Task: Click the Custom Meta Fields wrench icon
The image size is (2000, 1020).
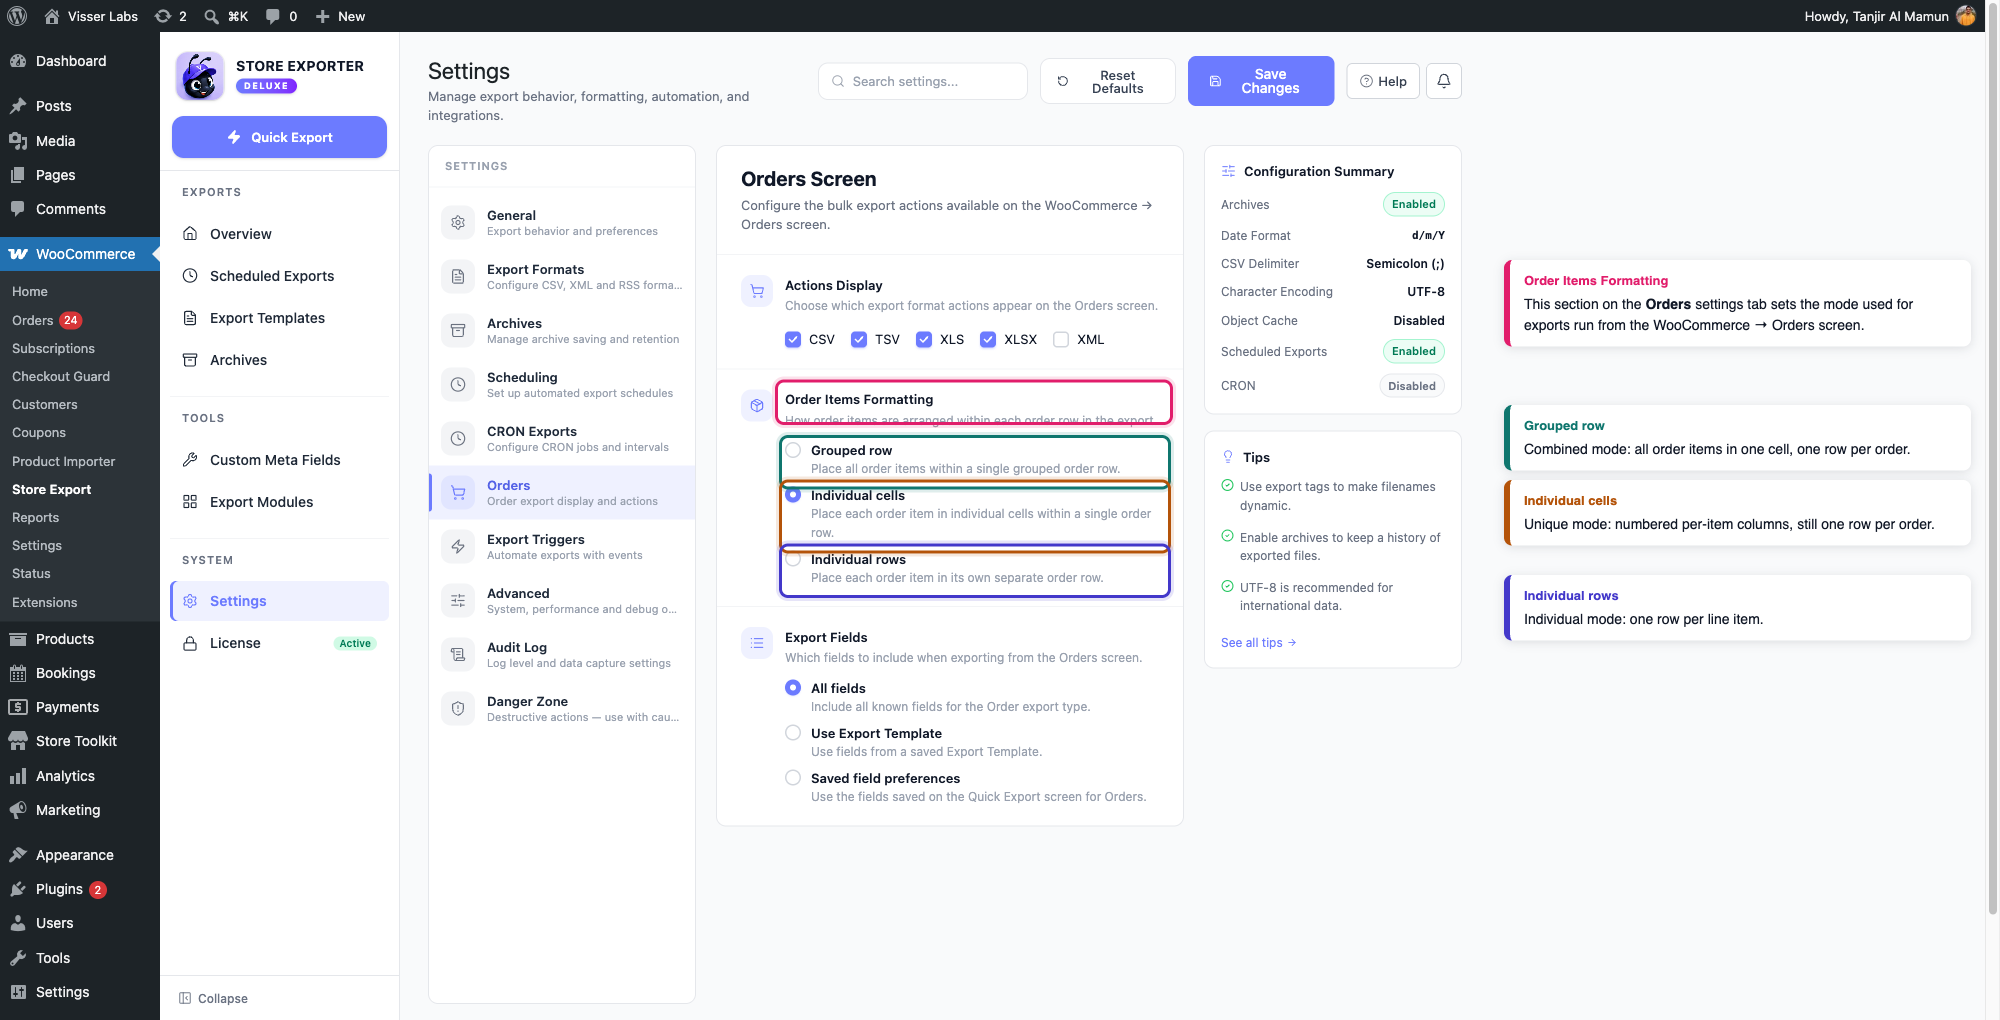Action: [190, 460]
